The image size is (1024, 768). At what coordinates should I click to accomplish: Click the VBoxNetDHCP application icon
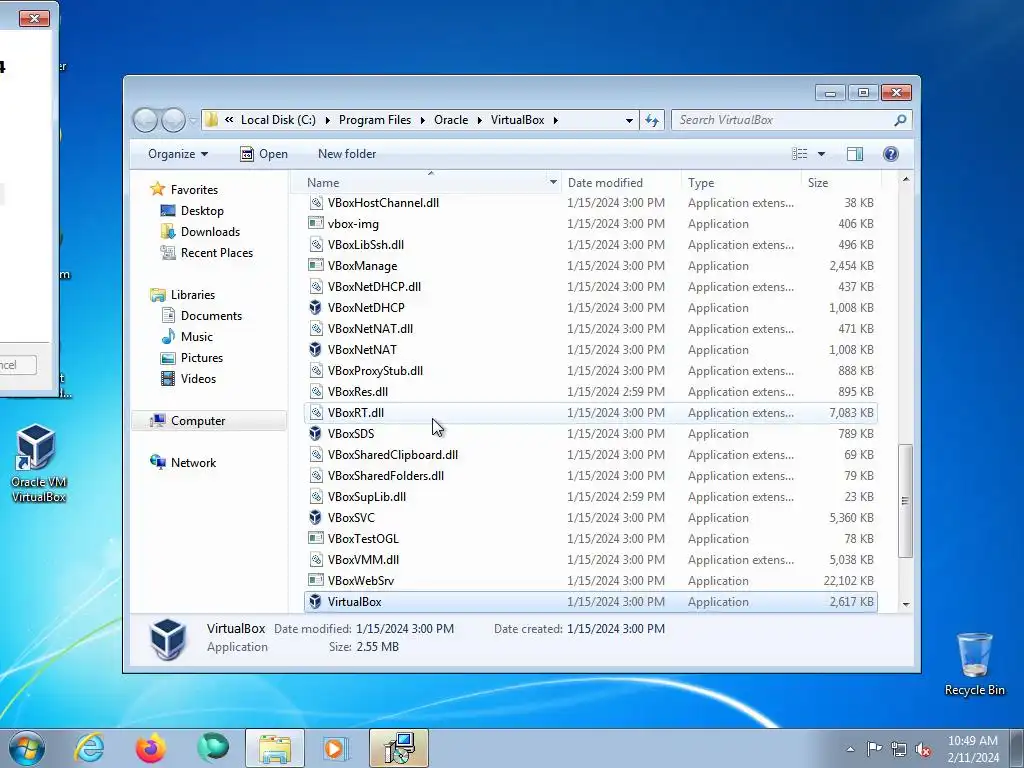[x=315, y=308]
